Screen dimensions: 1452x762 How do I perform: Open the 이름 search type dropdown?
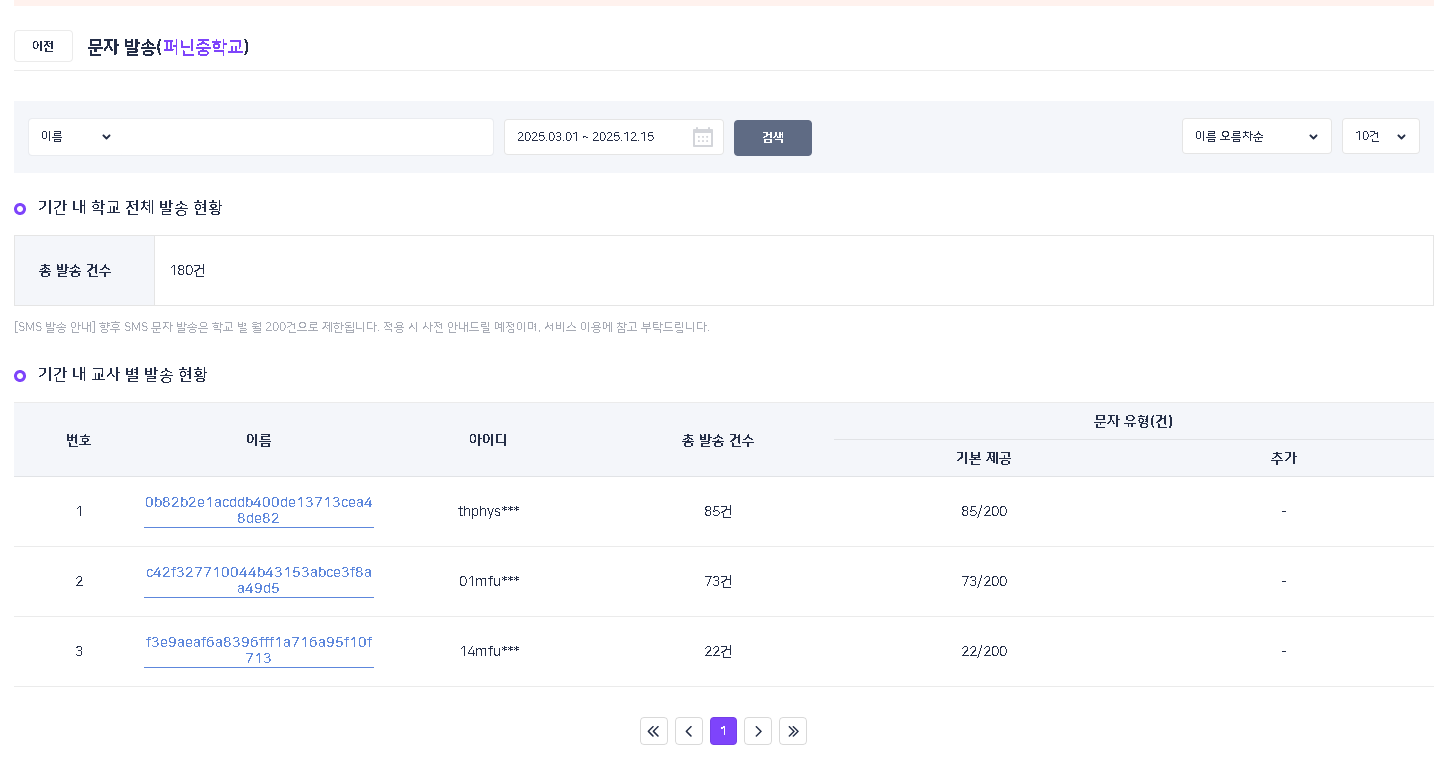[76, 137]
